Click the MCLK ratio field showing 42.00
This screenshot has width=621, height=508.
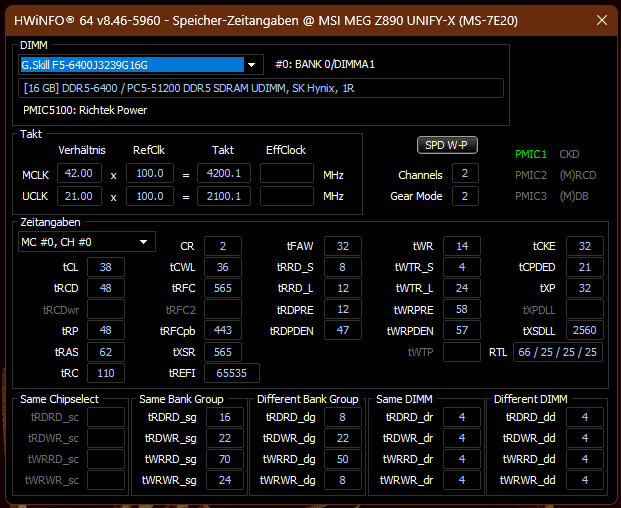tap(79, 173)
